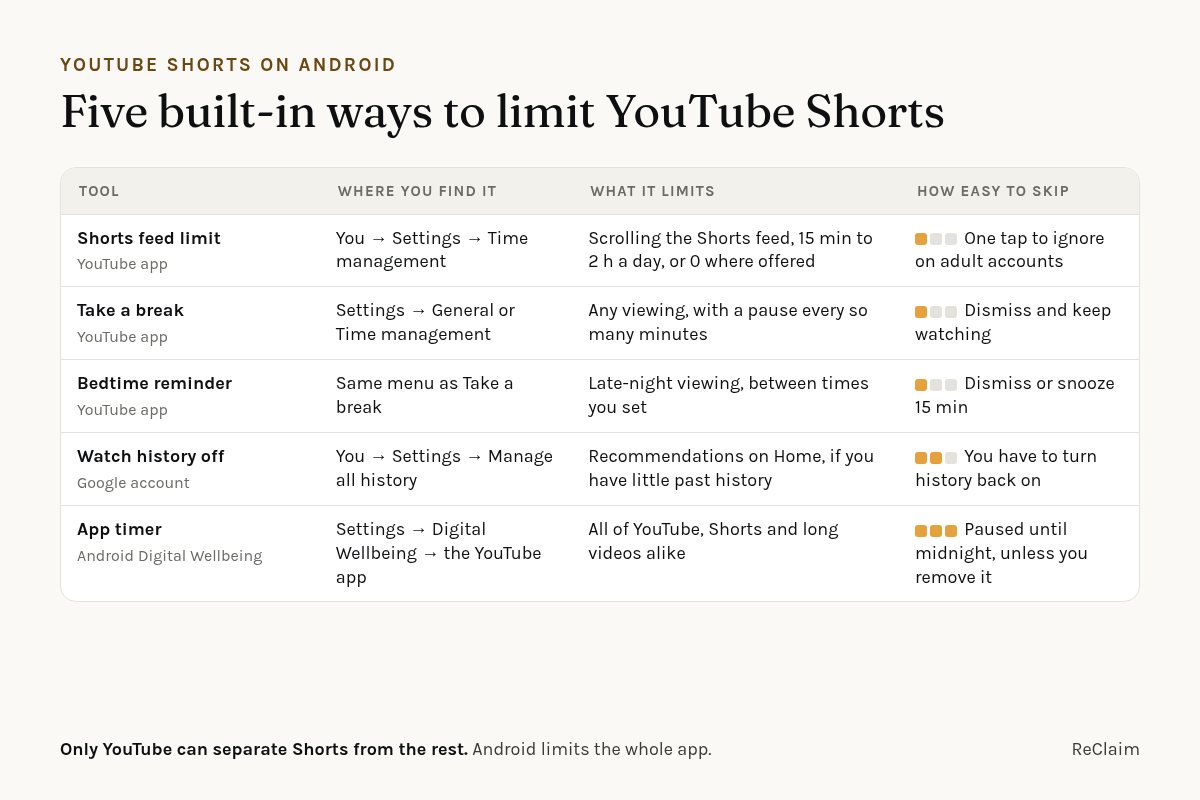This screenshot has width=1200, height=800.
Task: Click 'One tap to ignore on adult accounts'
Action: (1010, 250)
